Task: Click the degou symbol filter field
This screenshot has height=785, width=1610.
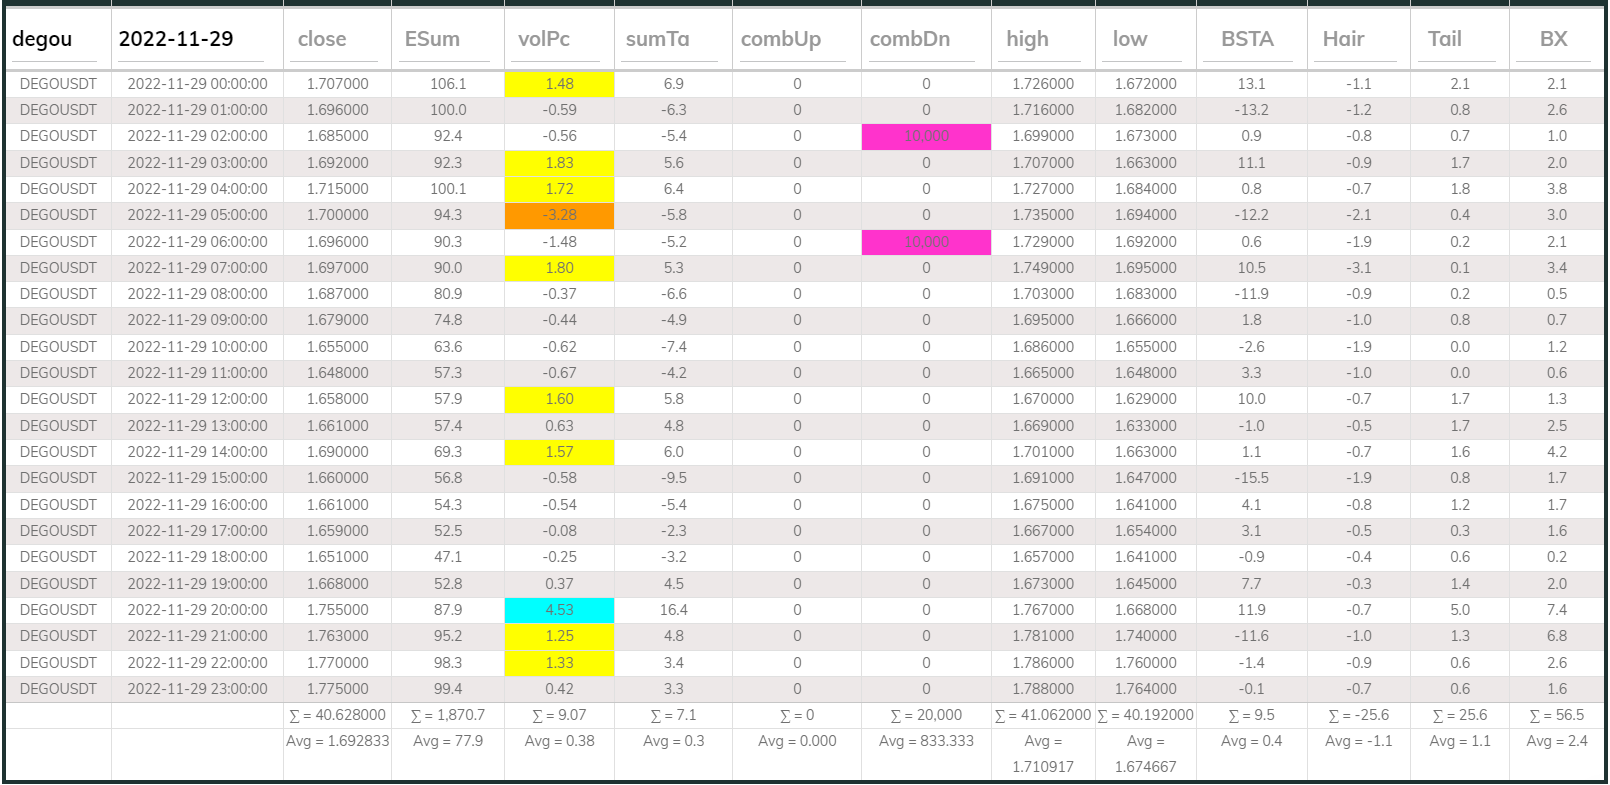Action: tap(57, 39)
